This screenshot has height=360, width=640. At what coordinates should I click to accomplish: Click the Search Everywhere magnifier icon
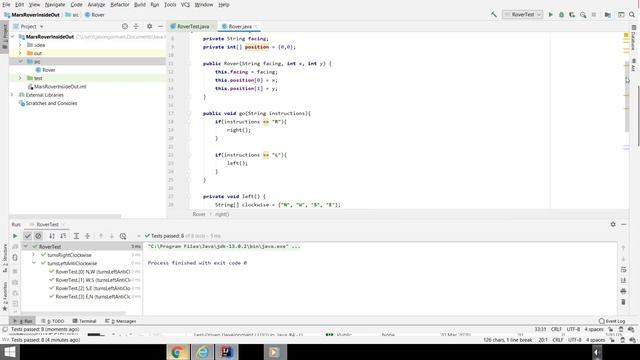pos(632,15)
